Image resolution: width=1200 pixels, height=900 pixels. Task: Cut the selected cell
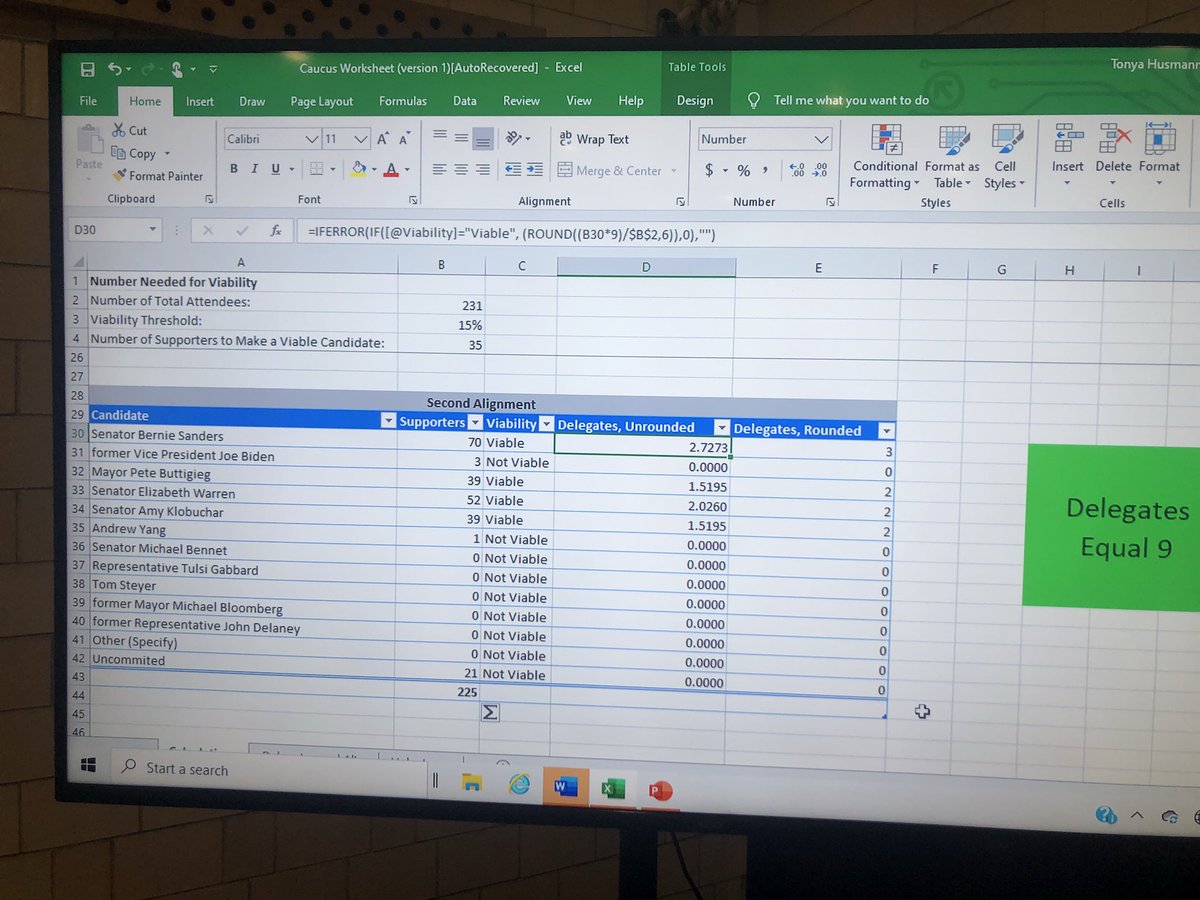coord(130,131)
